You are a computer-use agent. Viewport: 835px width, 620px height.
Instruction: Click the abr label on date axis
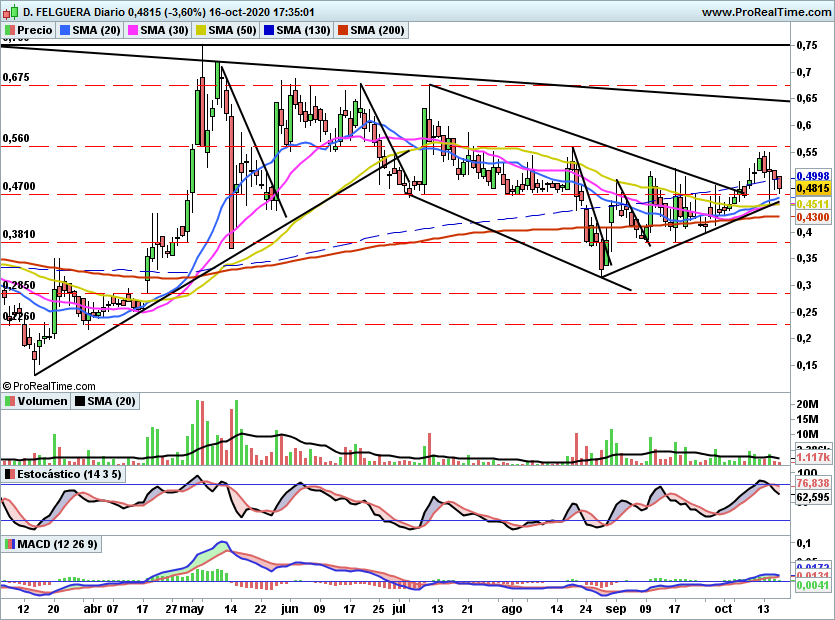[x=93, y=608]
